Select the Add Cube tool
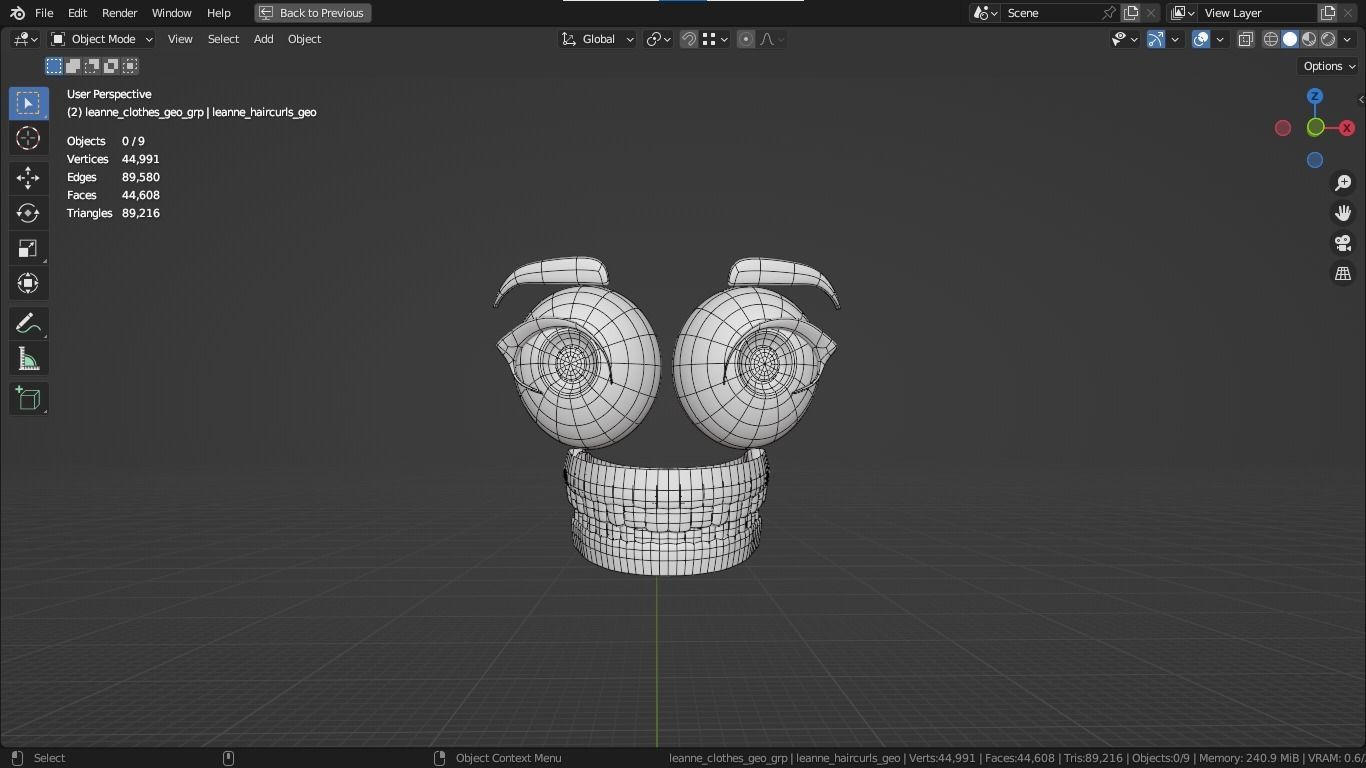The image size is (1366, 768). 28,399
